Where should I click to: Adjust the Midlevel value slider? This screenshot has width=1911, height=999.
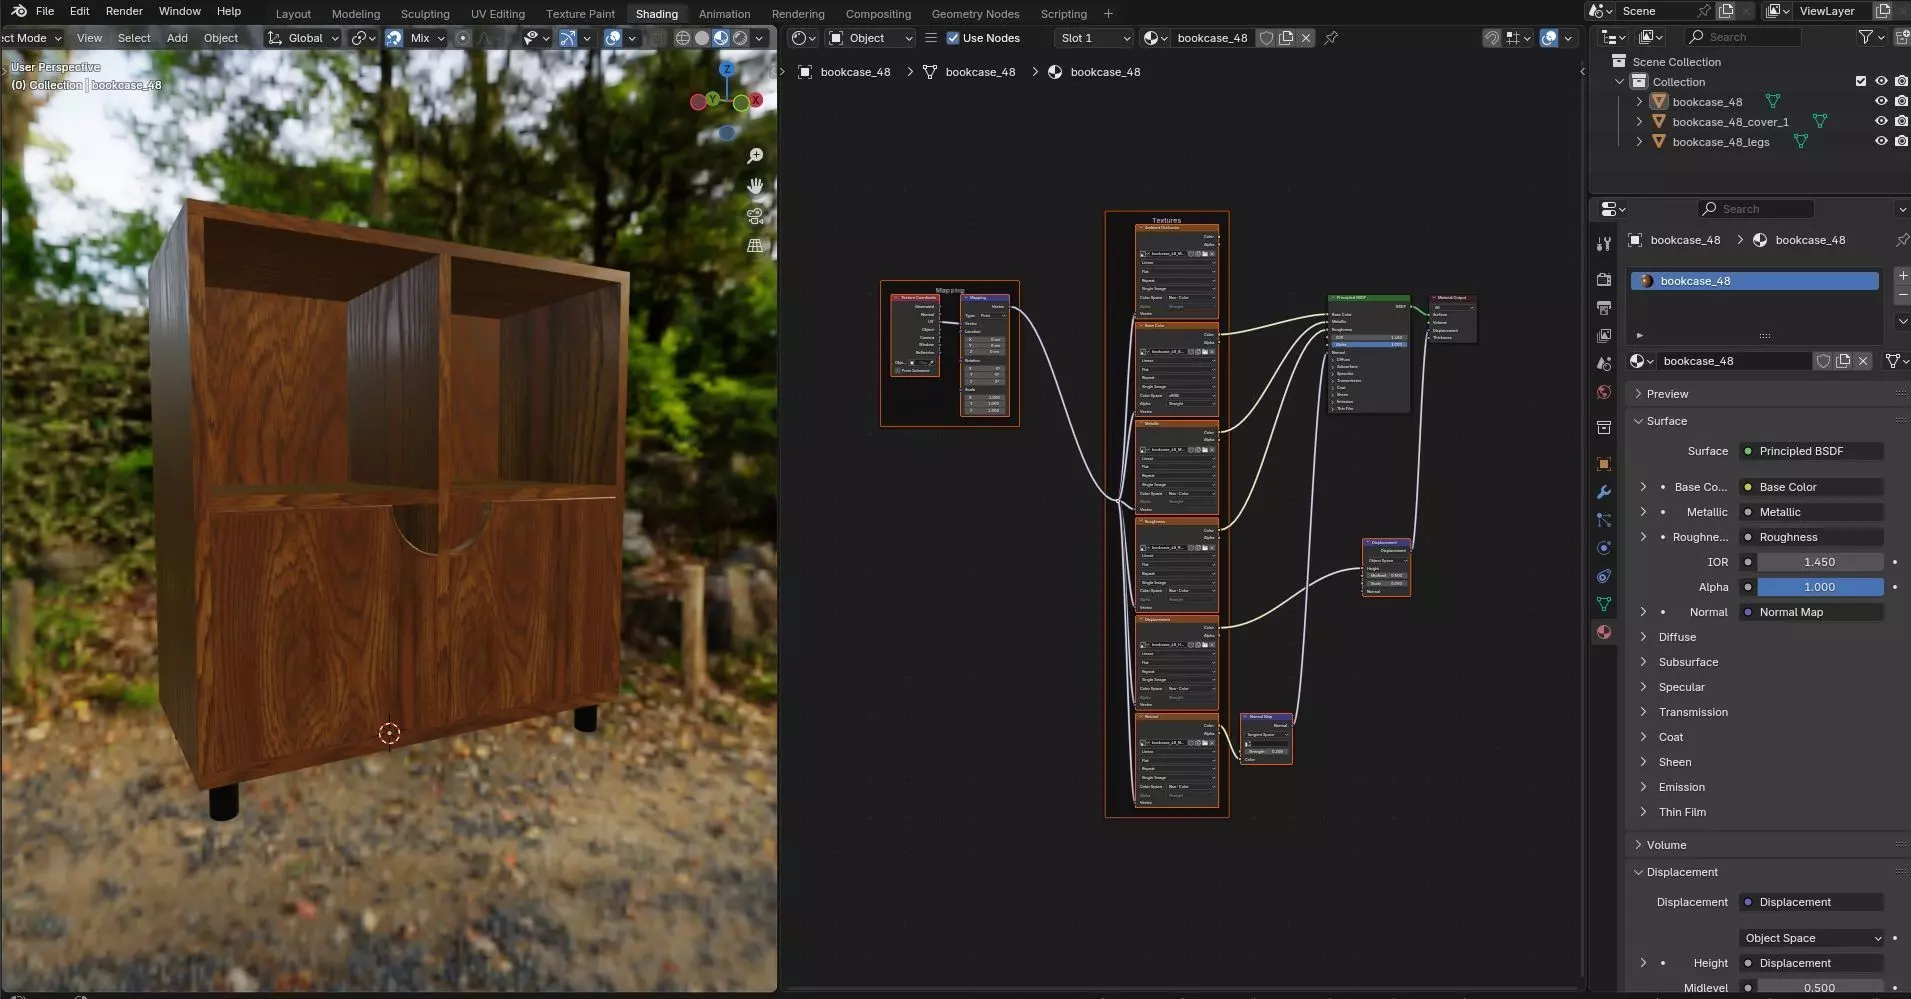click(x=1819, y=988)
